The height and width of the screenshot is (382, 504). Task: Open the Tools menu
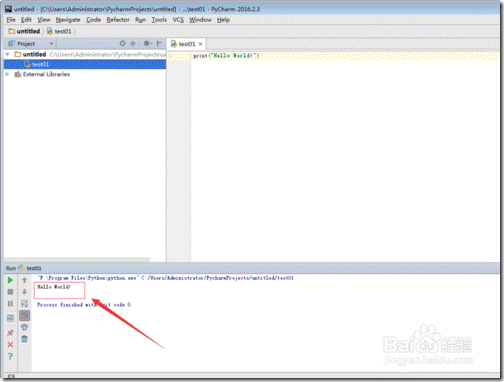point(159,20)
